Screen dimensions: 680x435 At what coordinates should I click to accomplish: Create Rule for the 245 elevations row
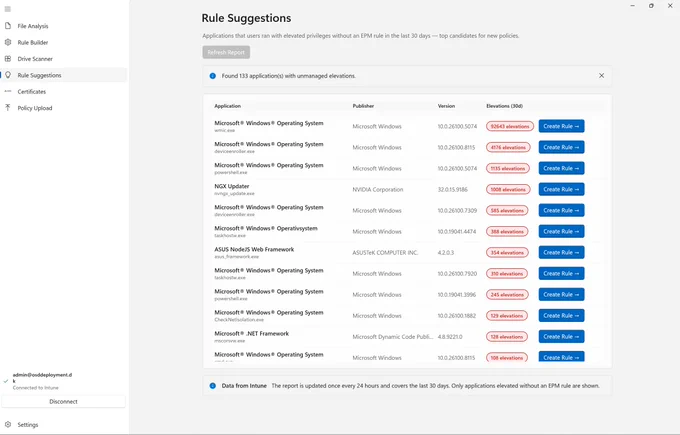(x=561, y=294)
